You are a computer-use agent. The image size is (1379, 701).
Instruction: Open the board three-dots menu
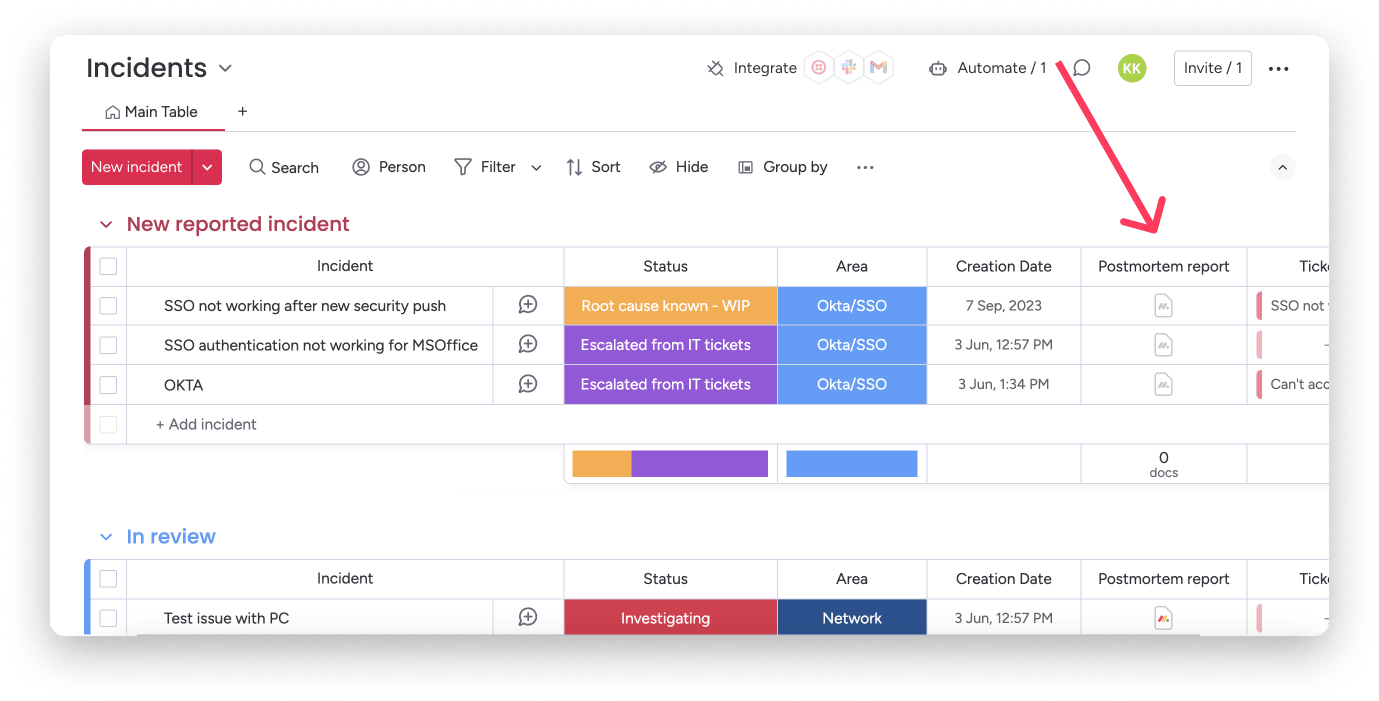[x=1278, y=68]
